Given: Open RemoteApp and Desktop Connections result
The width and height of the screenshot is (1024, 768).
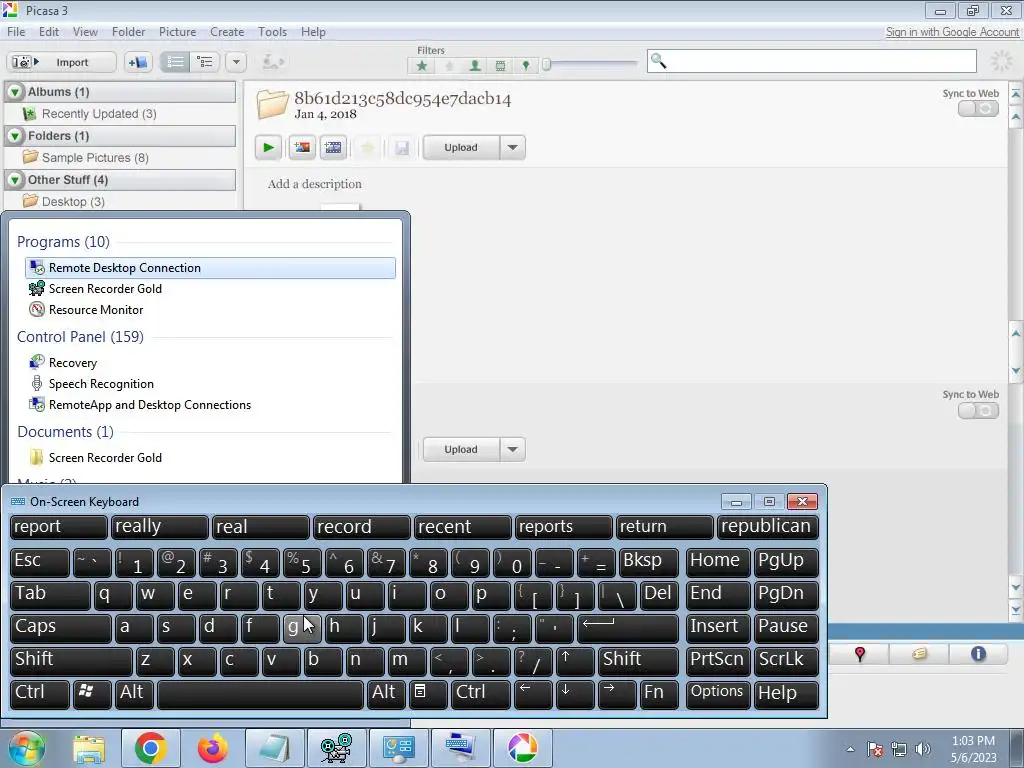Looking at the screenshot, I should coord(210,405).
